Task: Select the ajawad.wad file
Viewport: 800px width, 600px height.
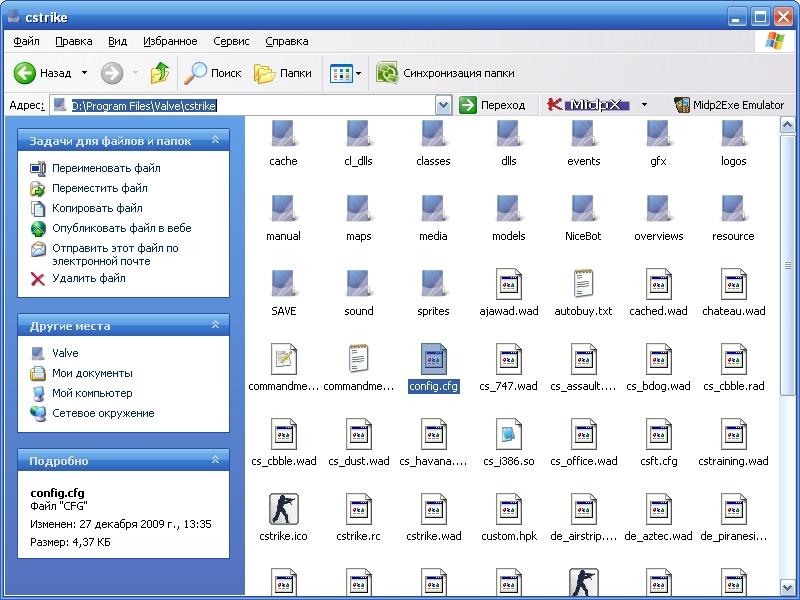Action: (509, 293)
